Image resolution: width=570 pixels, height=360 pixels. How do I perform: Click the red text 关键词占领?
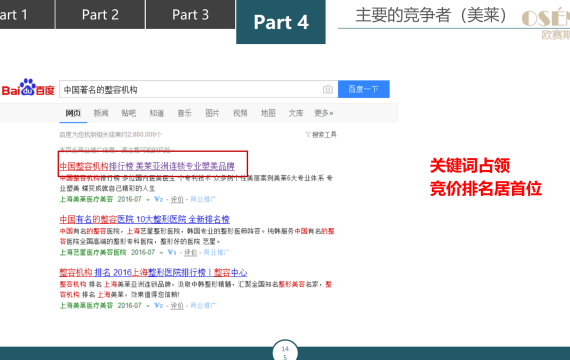pyautogui.click(x=470, y=165)
